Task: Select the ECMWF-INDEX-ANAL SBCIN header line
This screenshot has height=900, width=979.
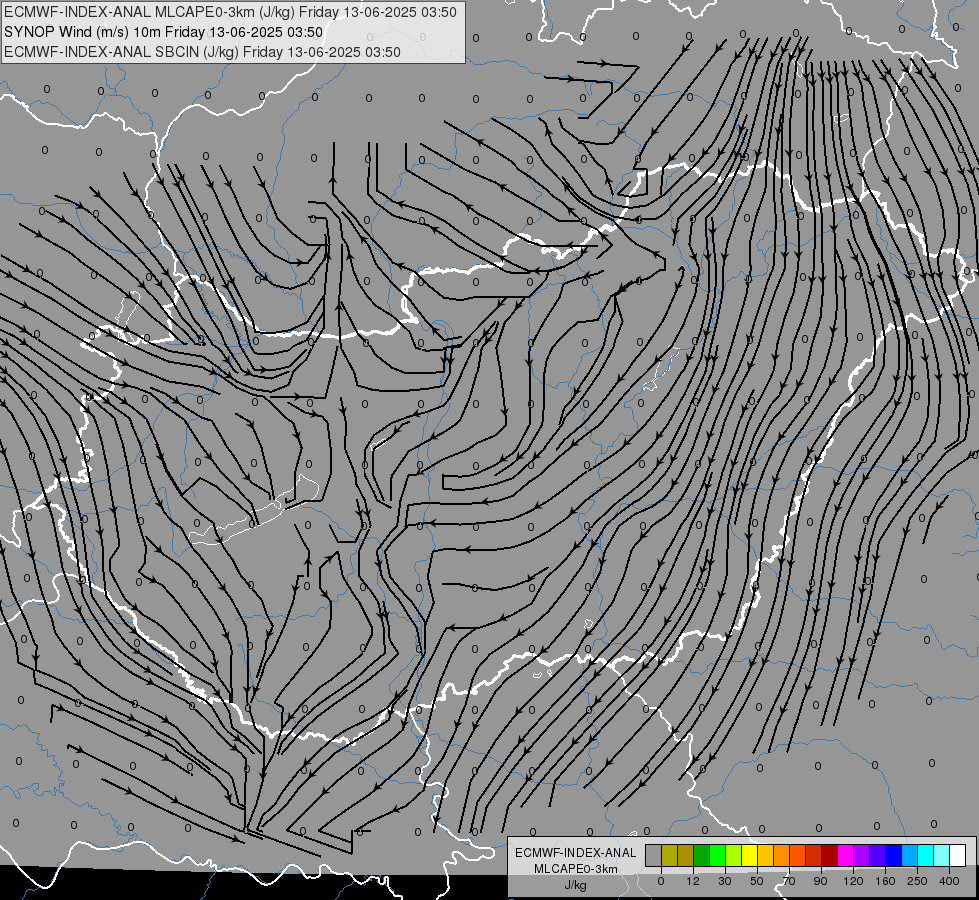Action: (x=202, y=52)
